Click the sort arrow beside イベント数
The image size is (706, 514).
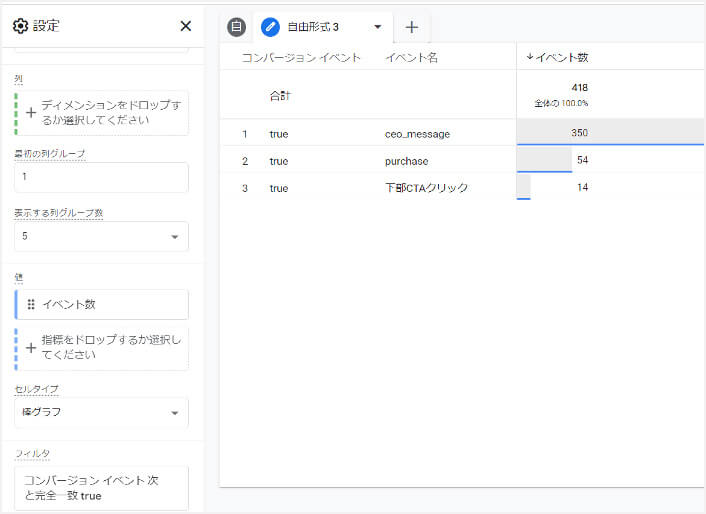pos(530,57)
